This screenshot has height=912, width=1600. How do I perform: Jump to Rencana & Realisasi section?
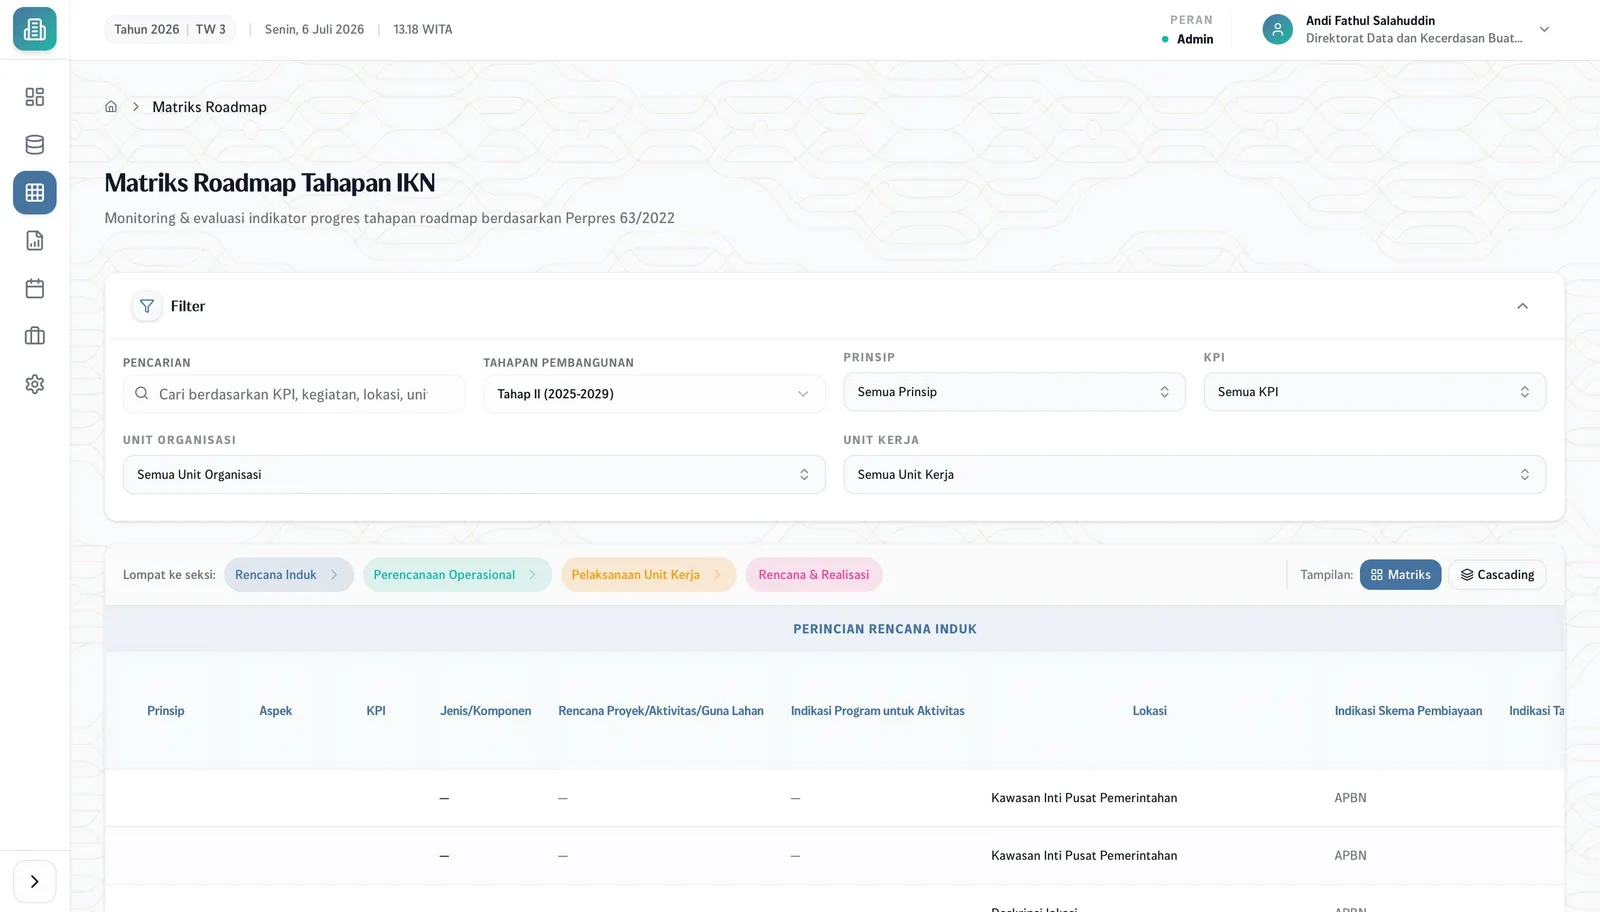pyautogui.click(x=814, y=575)
